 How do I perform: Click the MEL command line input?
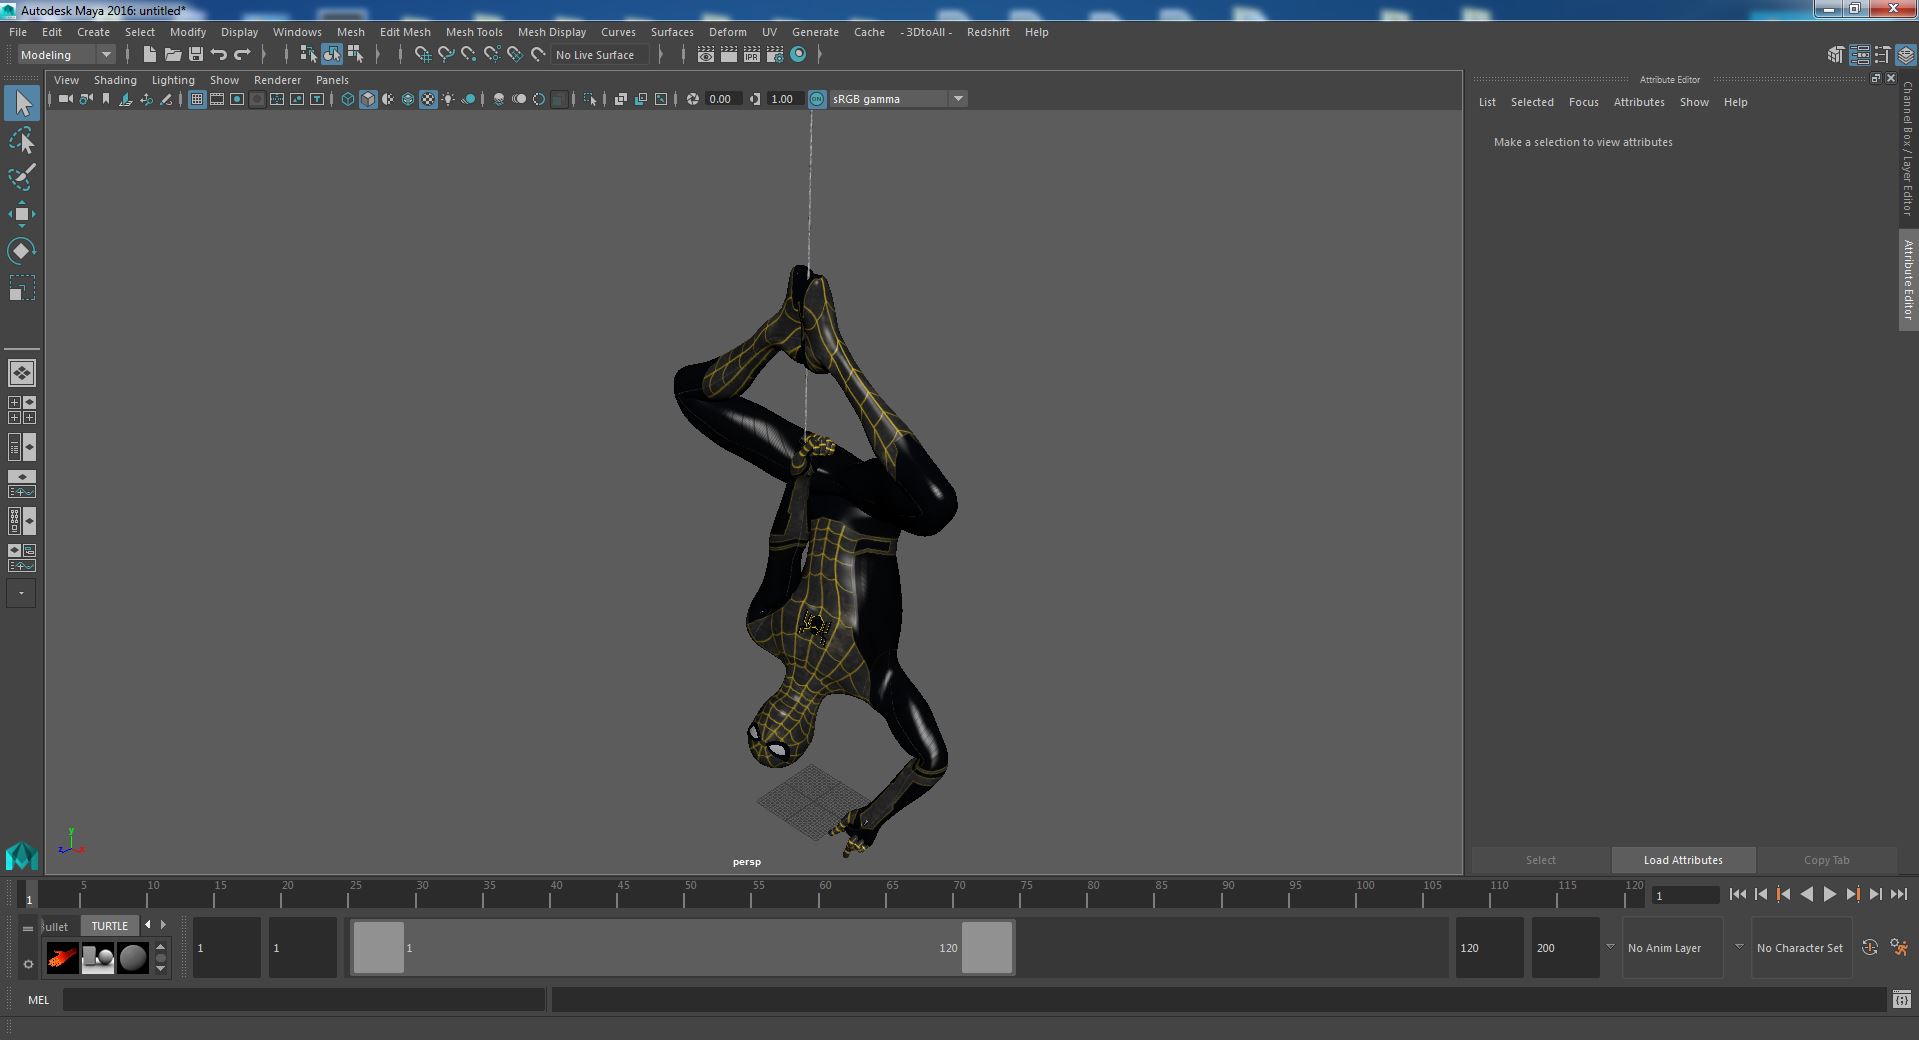304,999
